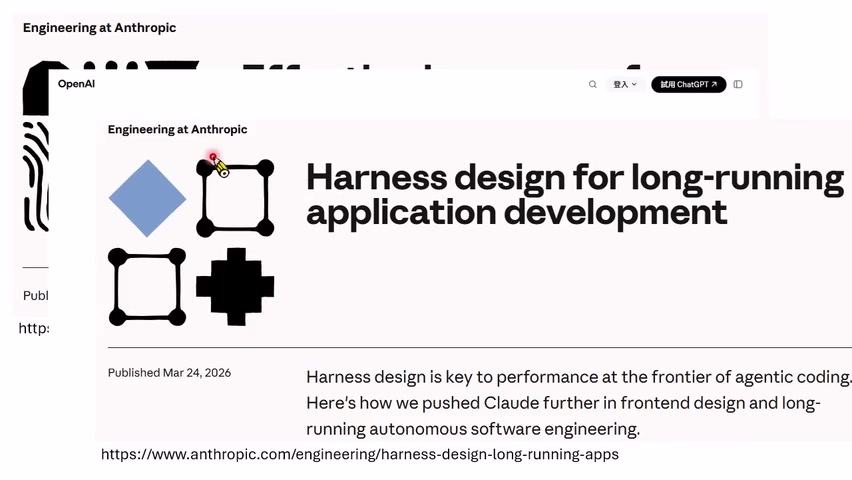Click back window 'Engineering at Anthropic' header

click(99, 28)
